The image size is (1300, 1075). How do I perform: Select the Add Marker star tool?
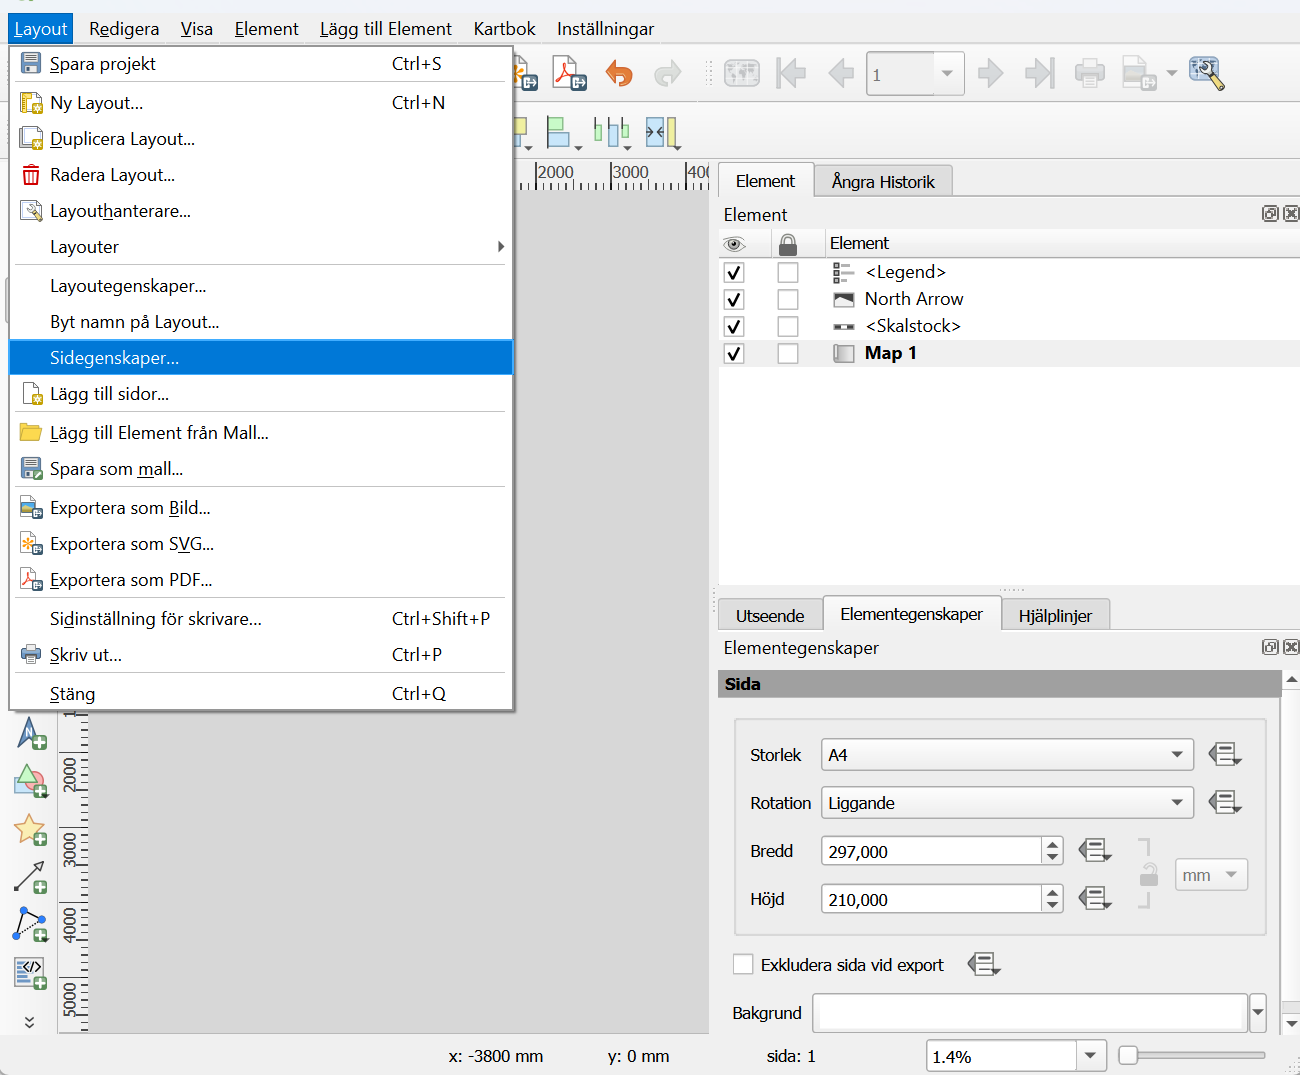click(x=30, y=830)
